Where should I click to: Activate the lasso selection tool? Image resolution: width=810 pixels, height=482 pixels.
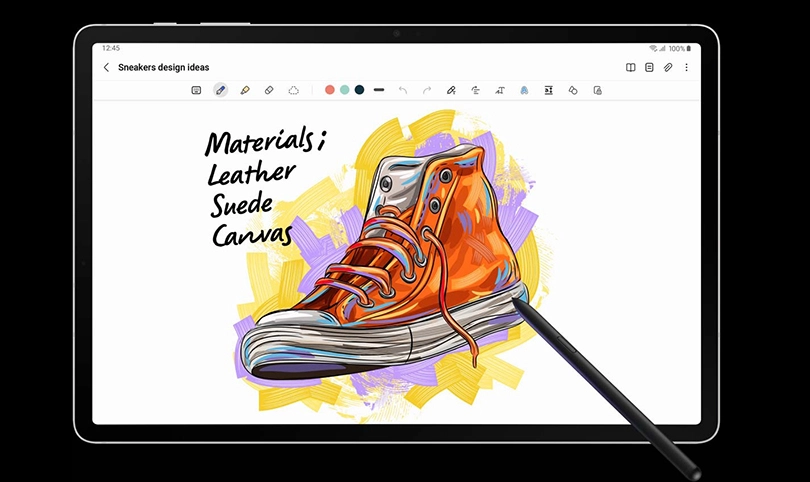tap(294, 90)
